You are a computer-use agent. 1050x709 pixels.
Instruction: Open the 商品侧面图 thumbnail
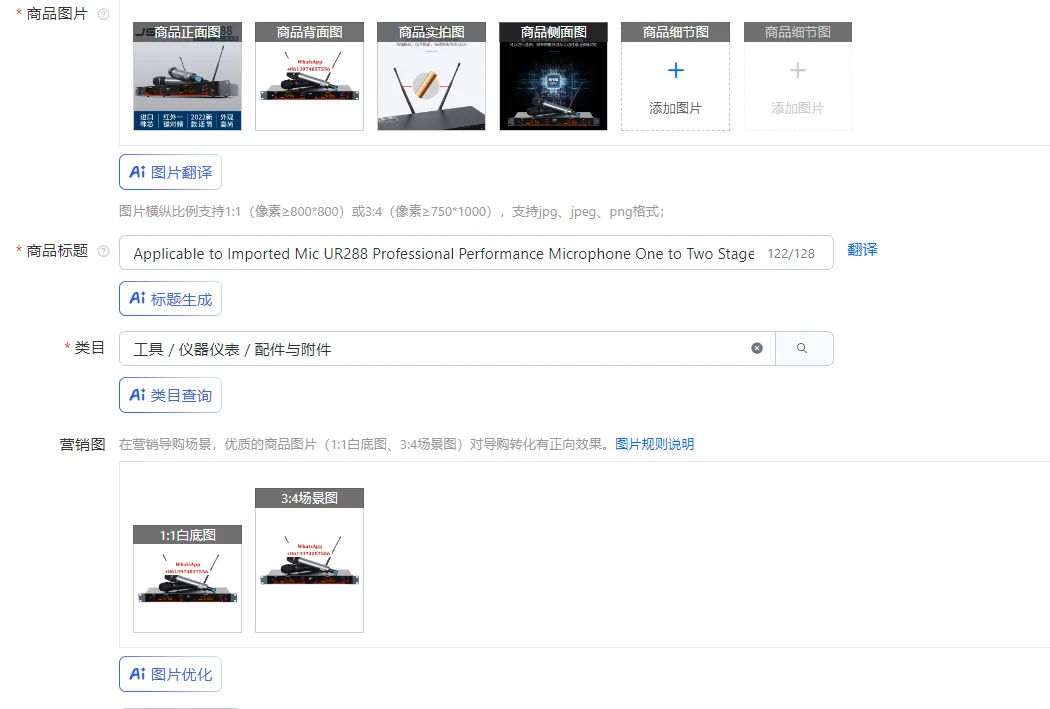click(x=553, y=76)
